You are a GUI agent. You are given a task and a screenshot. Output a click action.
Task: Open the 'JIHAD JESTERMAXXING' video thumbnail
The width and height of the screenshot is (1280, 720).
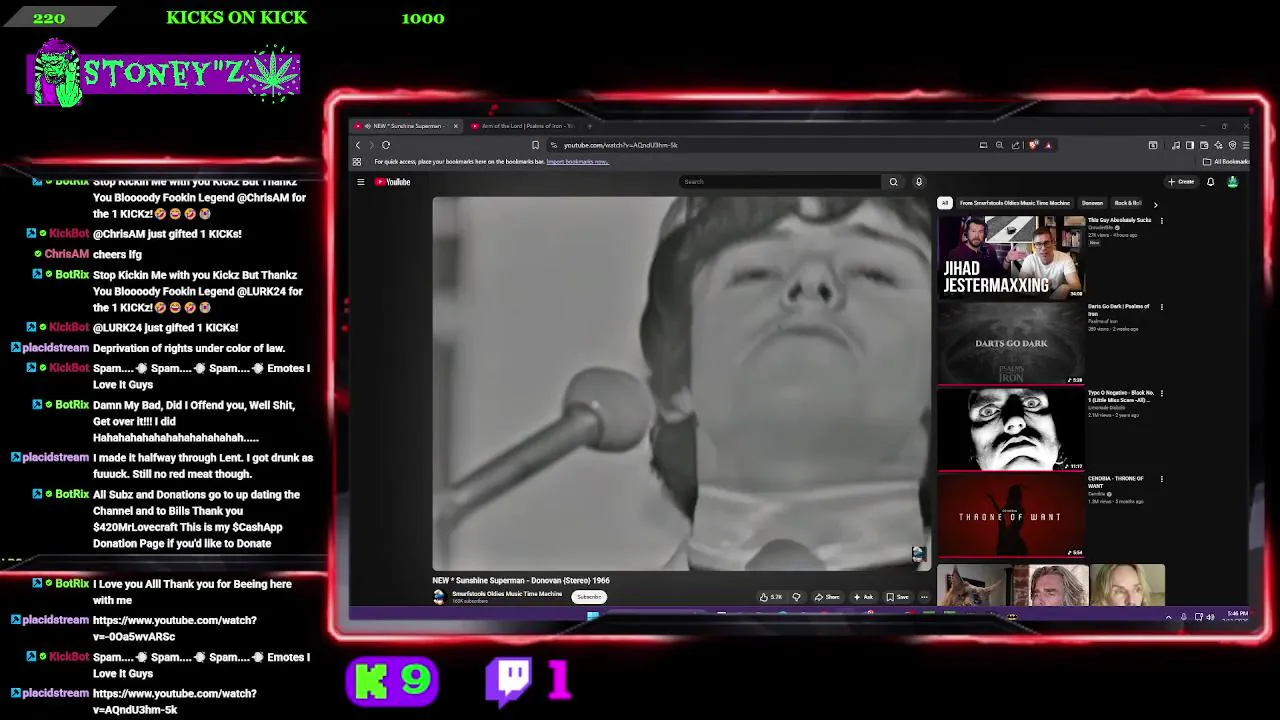1011,257
